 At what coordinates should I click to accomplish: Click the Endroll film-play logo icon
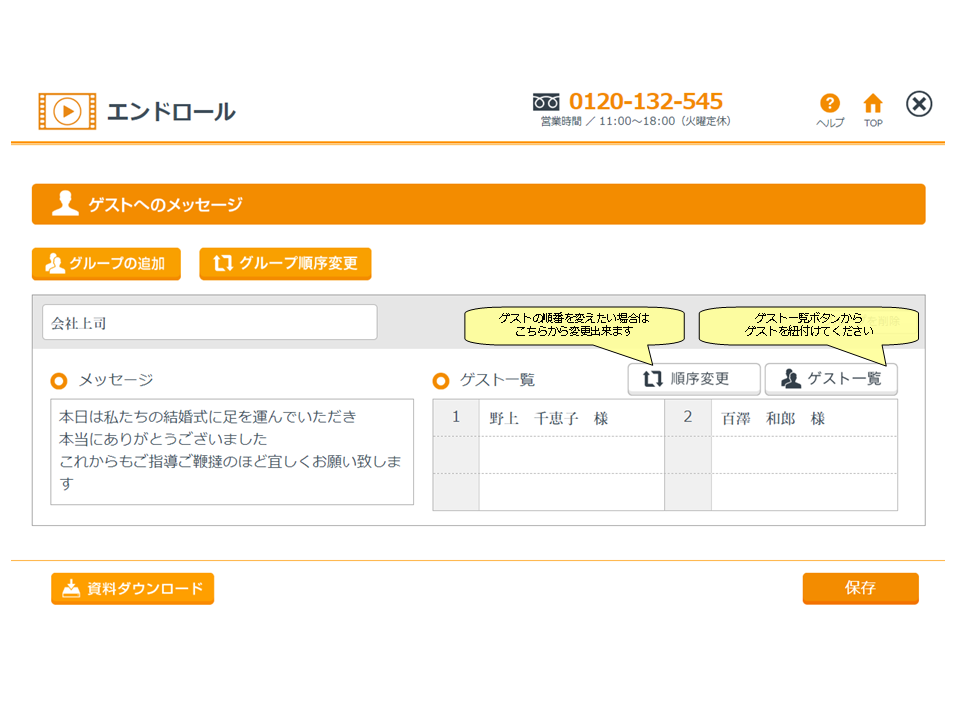(x=68, y=111)
